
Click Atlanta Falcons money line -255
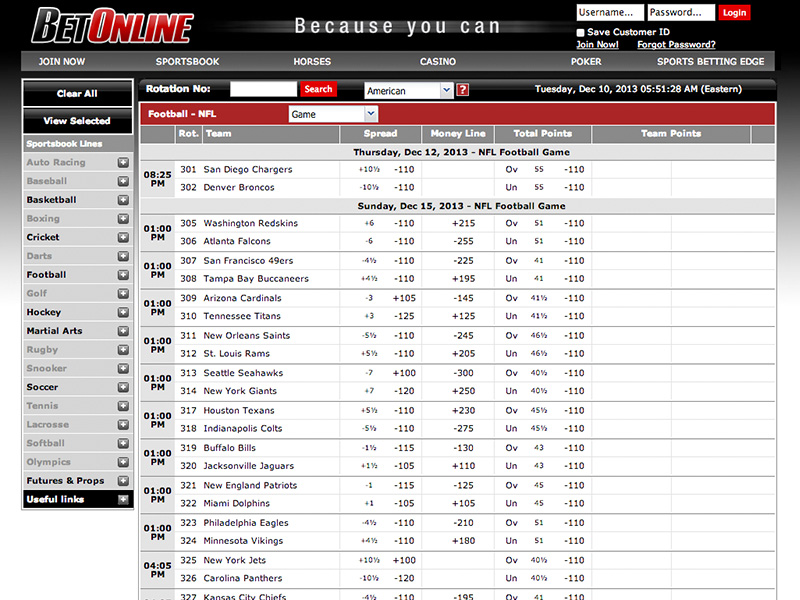click(x=464, y=241)
